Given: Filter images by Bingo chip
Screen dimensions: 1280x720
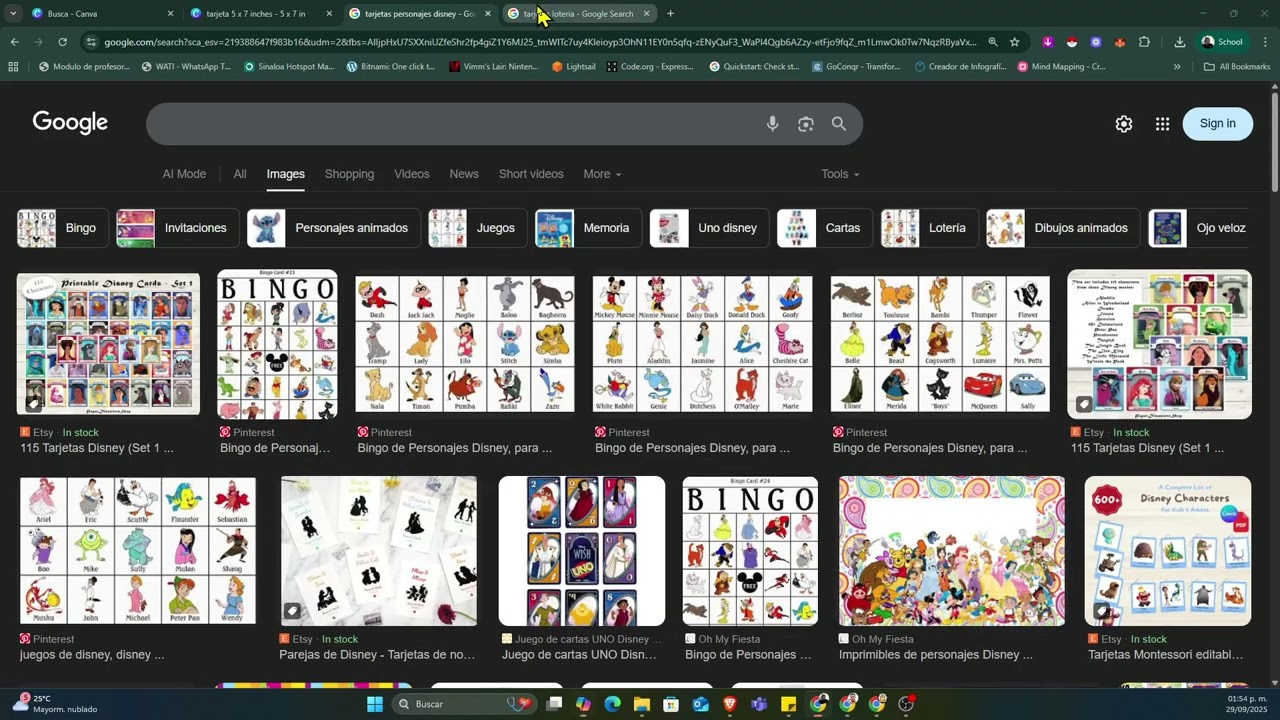Looking at the screenshot, I should coord(62,228).
